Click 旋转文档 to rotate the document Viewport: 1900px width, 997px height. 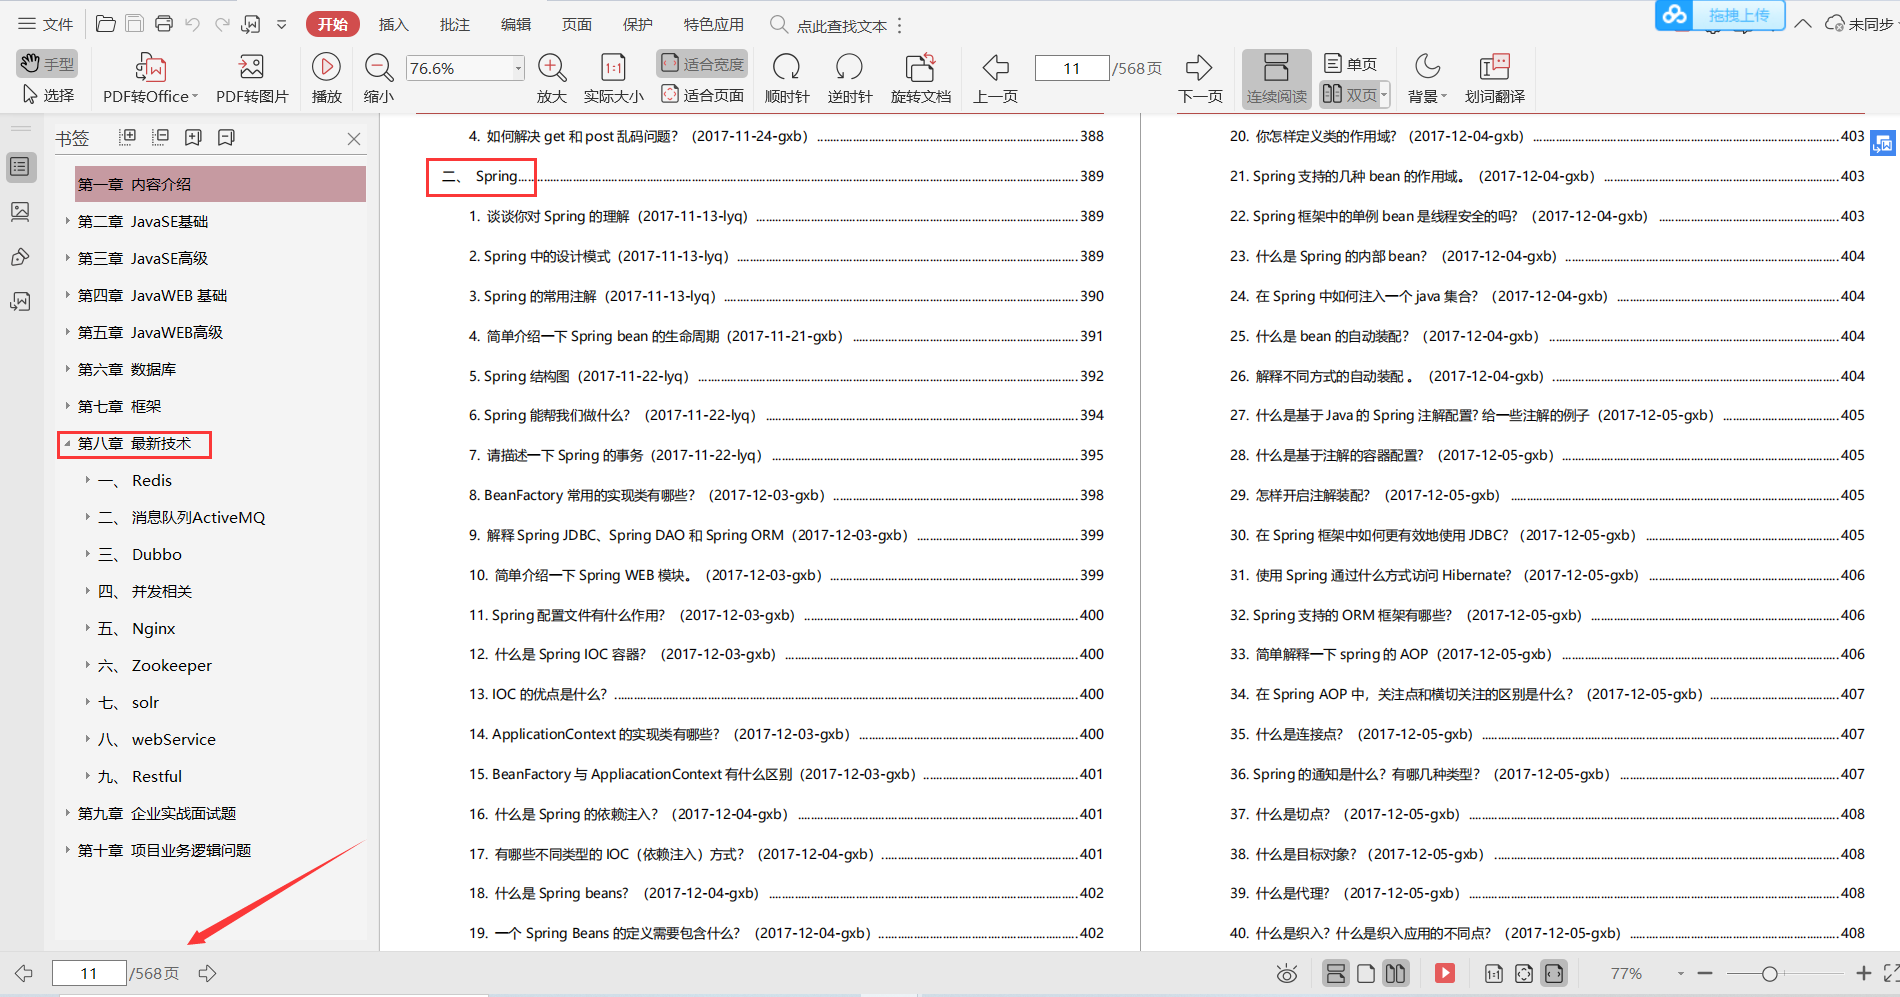(920, 79)
